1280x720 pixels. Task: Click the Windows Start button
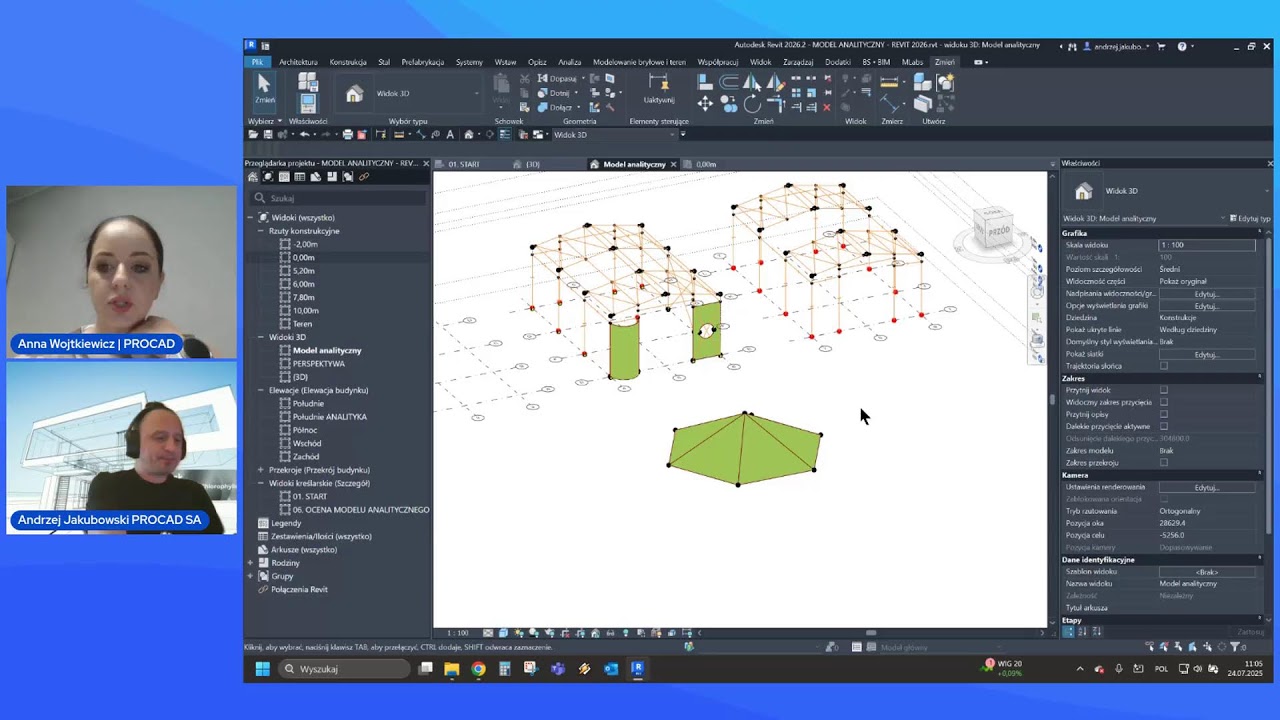point(262,669)
